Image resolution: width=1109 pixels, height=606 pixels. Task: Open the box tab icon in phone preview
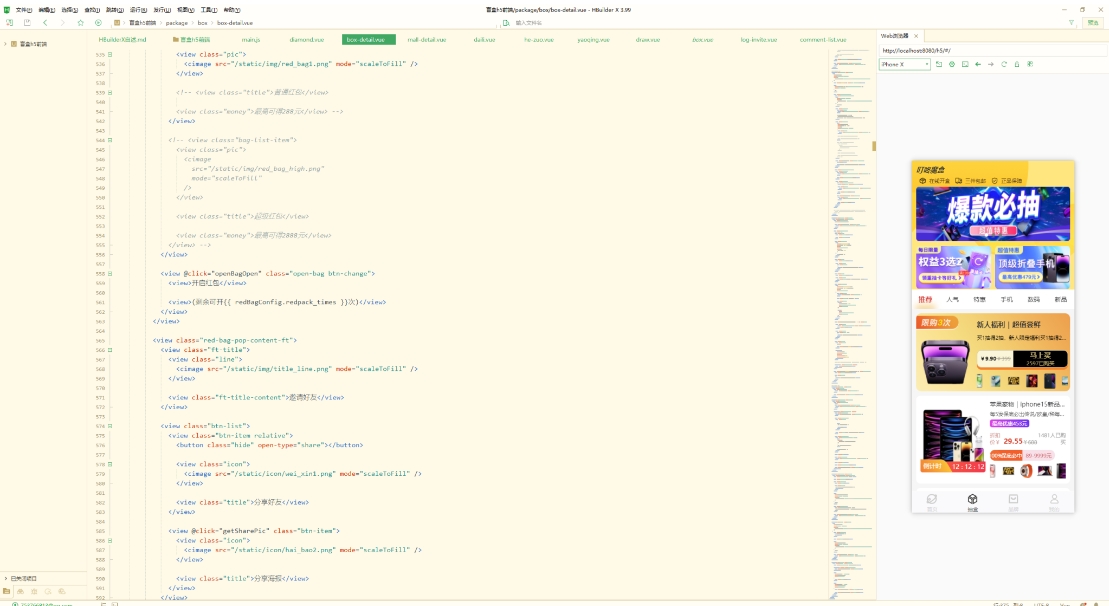coord(972,501)
